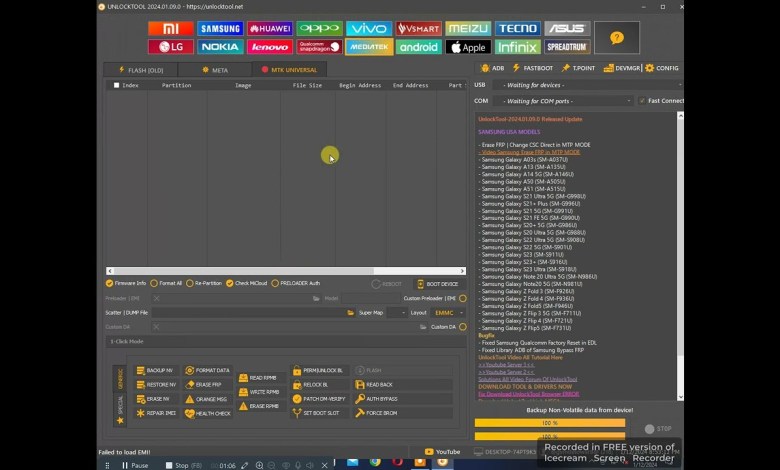Open the CONFIG tab
Screen dimensions: 780x470
[662, 68]
